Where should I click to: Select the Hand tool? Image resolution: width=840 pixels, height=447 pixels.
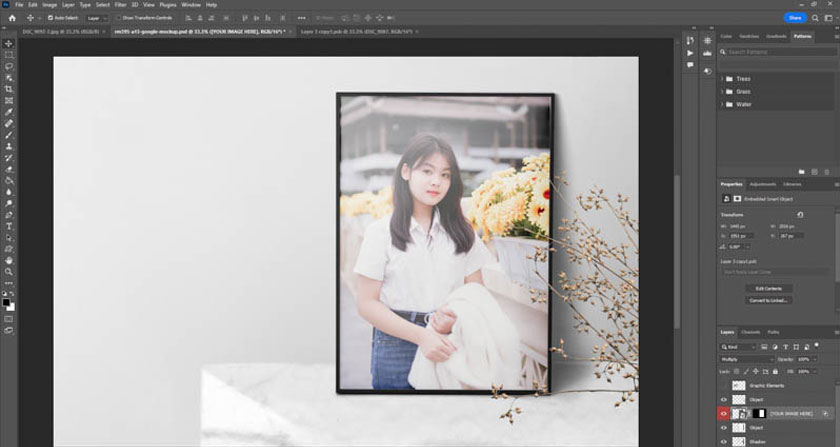click(x=9, y=260)
